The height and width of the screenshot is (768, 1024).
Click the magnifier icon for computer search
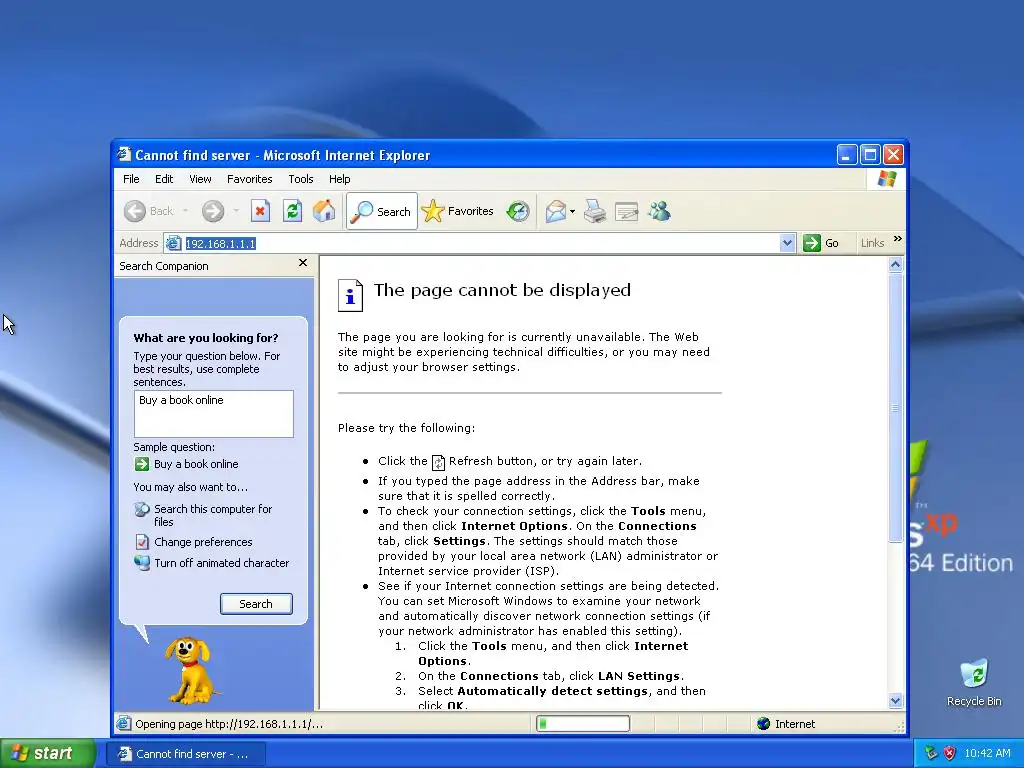click(x=142, y=509)
